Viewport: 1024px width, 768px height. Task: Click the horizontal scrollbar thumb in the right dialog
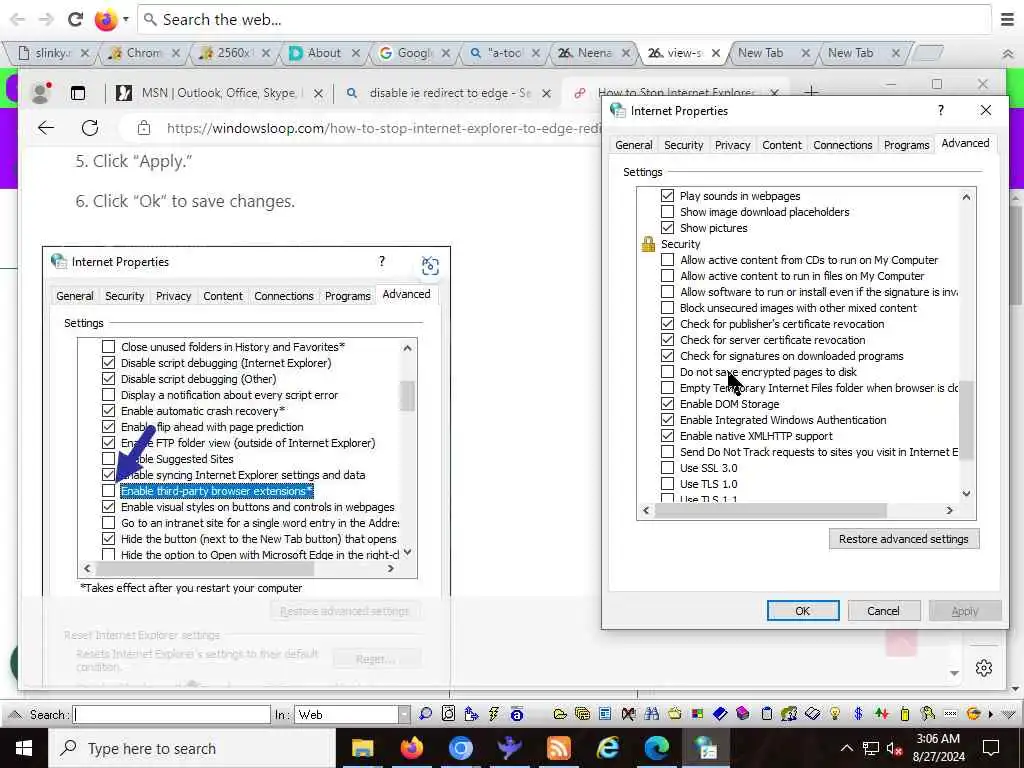(771, 510)
